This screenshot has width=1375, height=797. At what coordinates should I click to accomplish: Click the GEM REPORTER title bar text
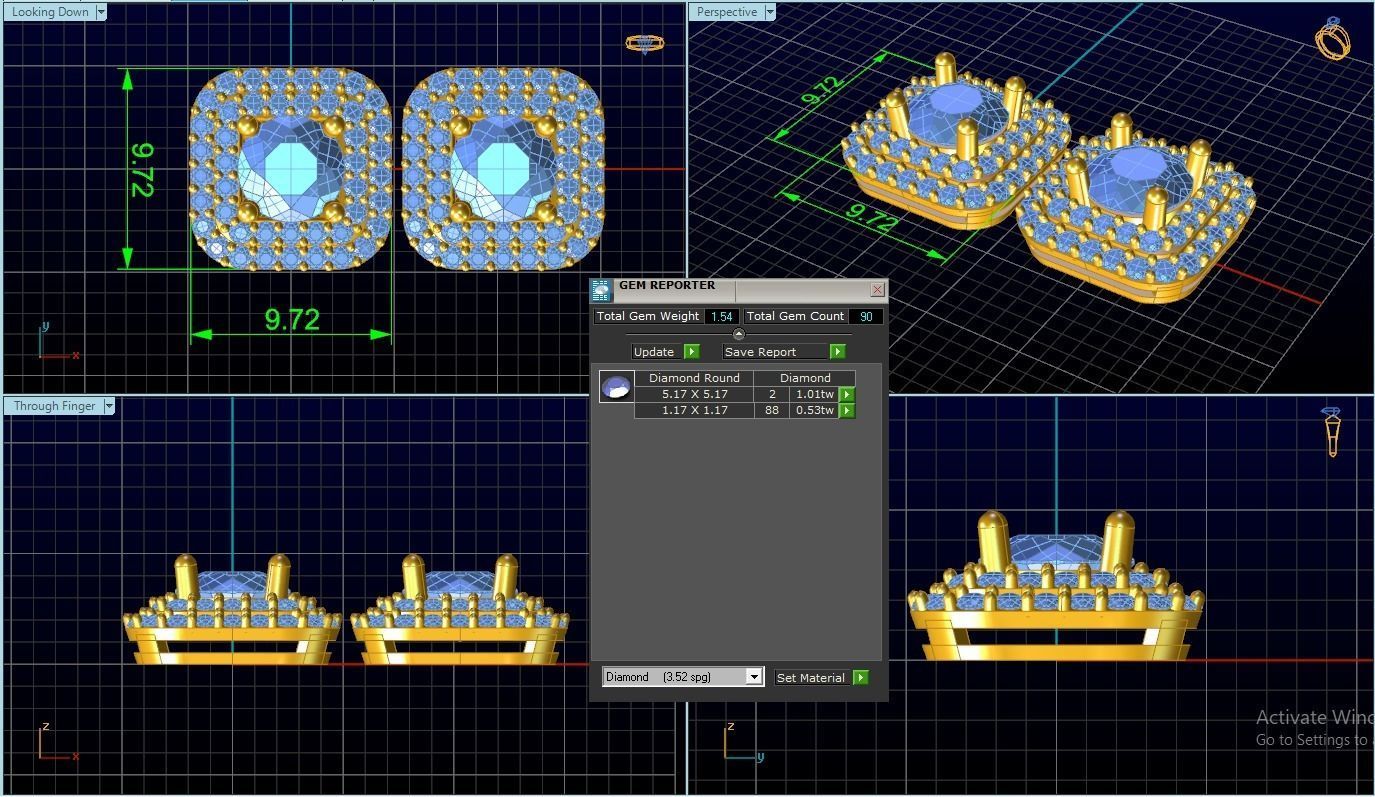tap(667, 286)
